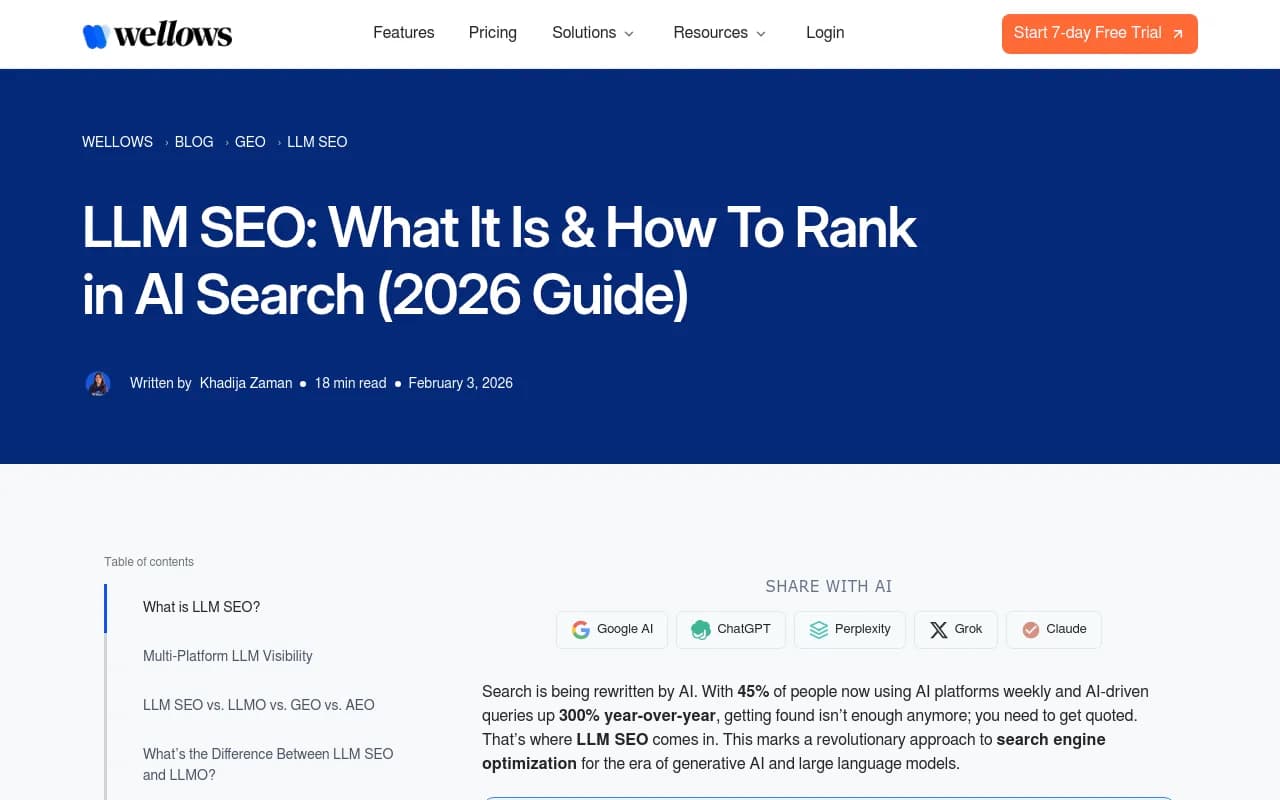
Task: Select Pricing in the navigation menu
Action: 492,33
